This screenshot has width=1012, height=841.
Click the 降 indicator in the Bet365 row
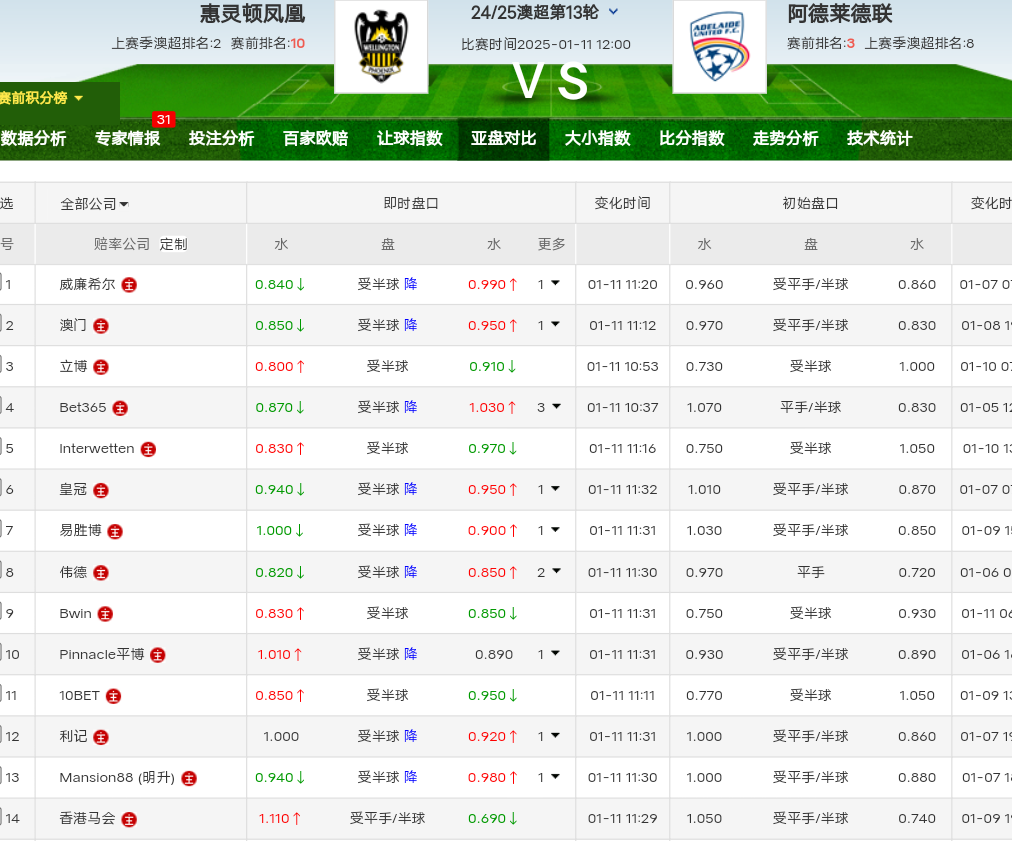pyautogui.click(x=410, y=407)
